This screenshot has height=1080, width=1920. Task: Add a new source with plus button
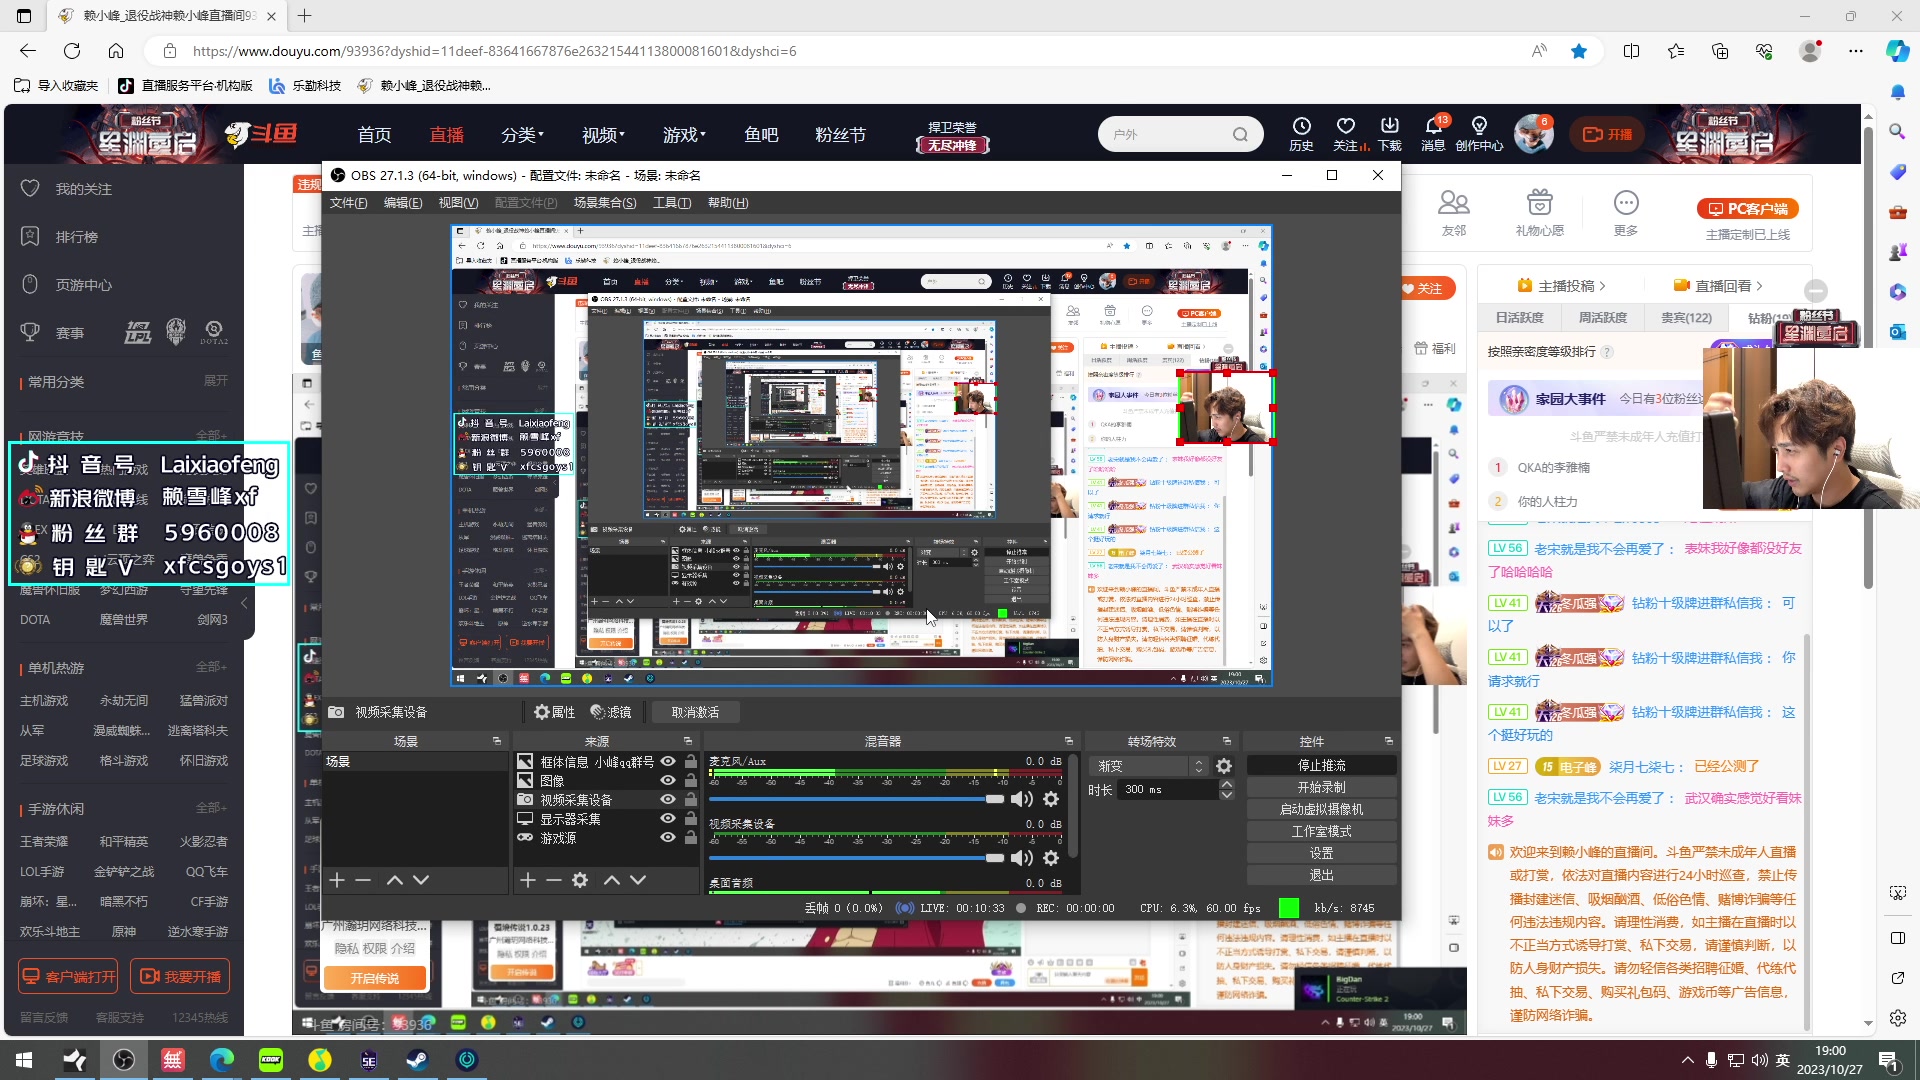pos(528,880)
